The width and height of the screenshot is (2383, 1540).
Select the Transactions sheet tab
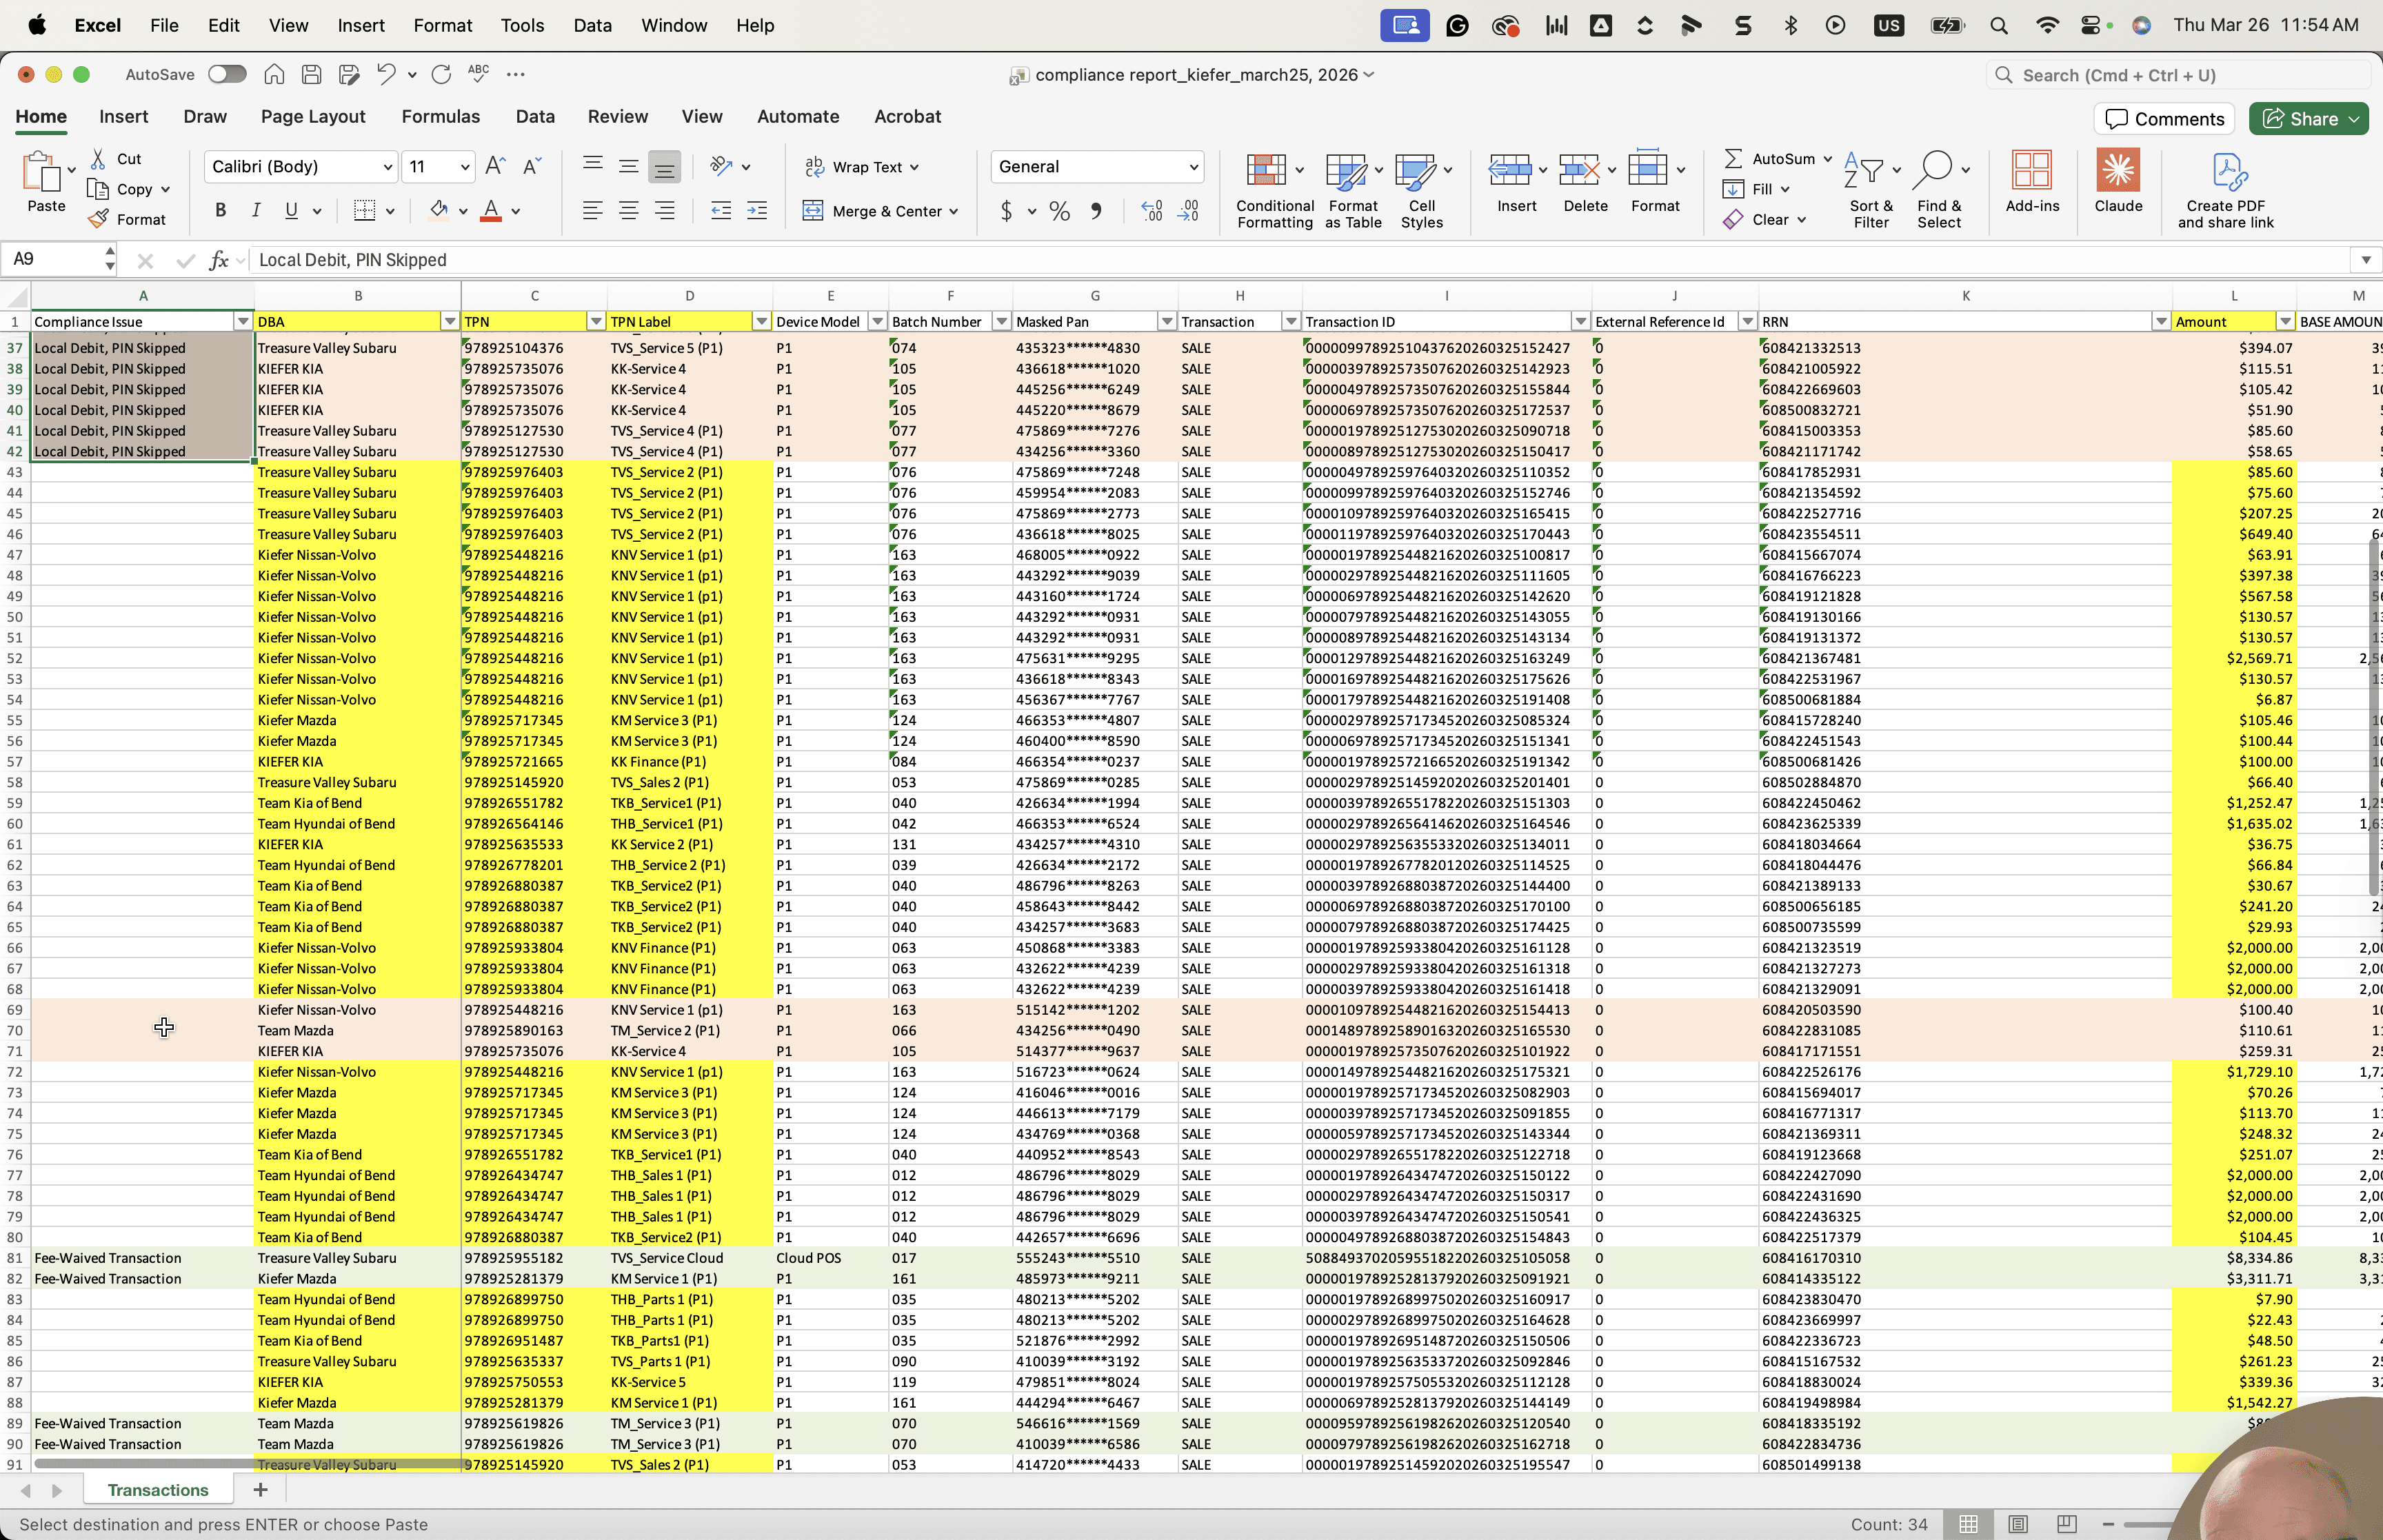[158, 1490]
